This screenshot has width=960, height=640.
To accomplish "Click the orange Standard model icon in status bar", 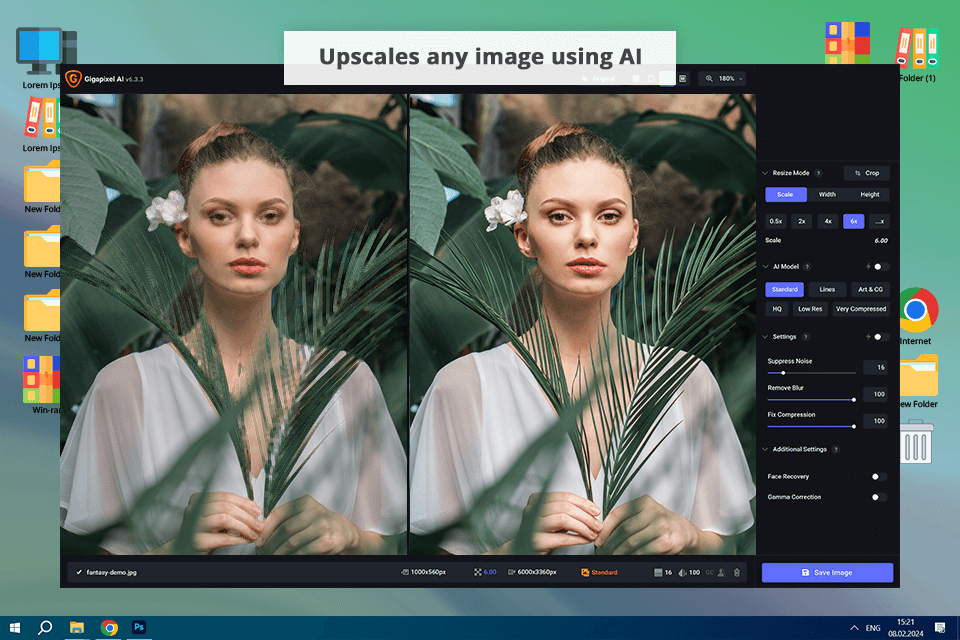I will (585, 573).
